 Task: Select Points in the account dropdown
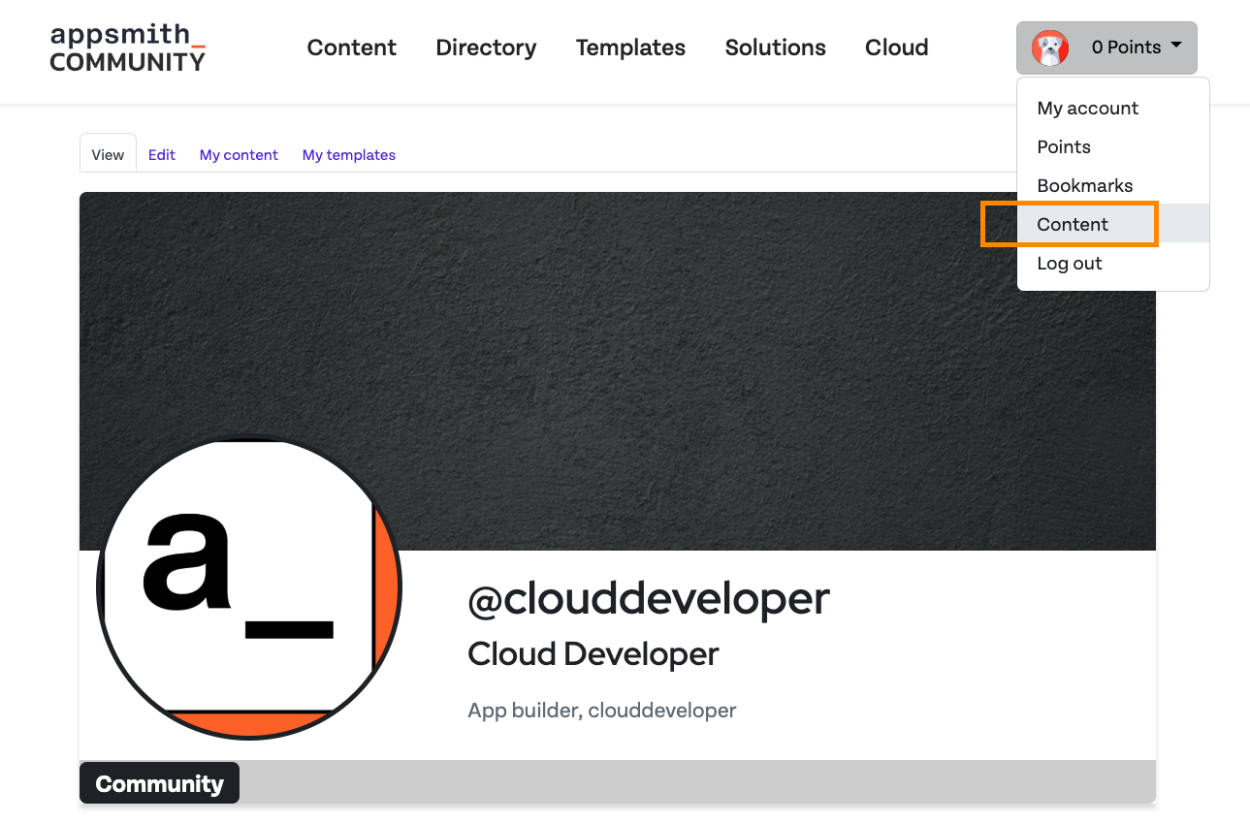click(x=1113, y=147)
